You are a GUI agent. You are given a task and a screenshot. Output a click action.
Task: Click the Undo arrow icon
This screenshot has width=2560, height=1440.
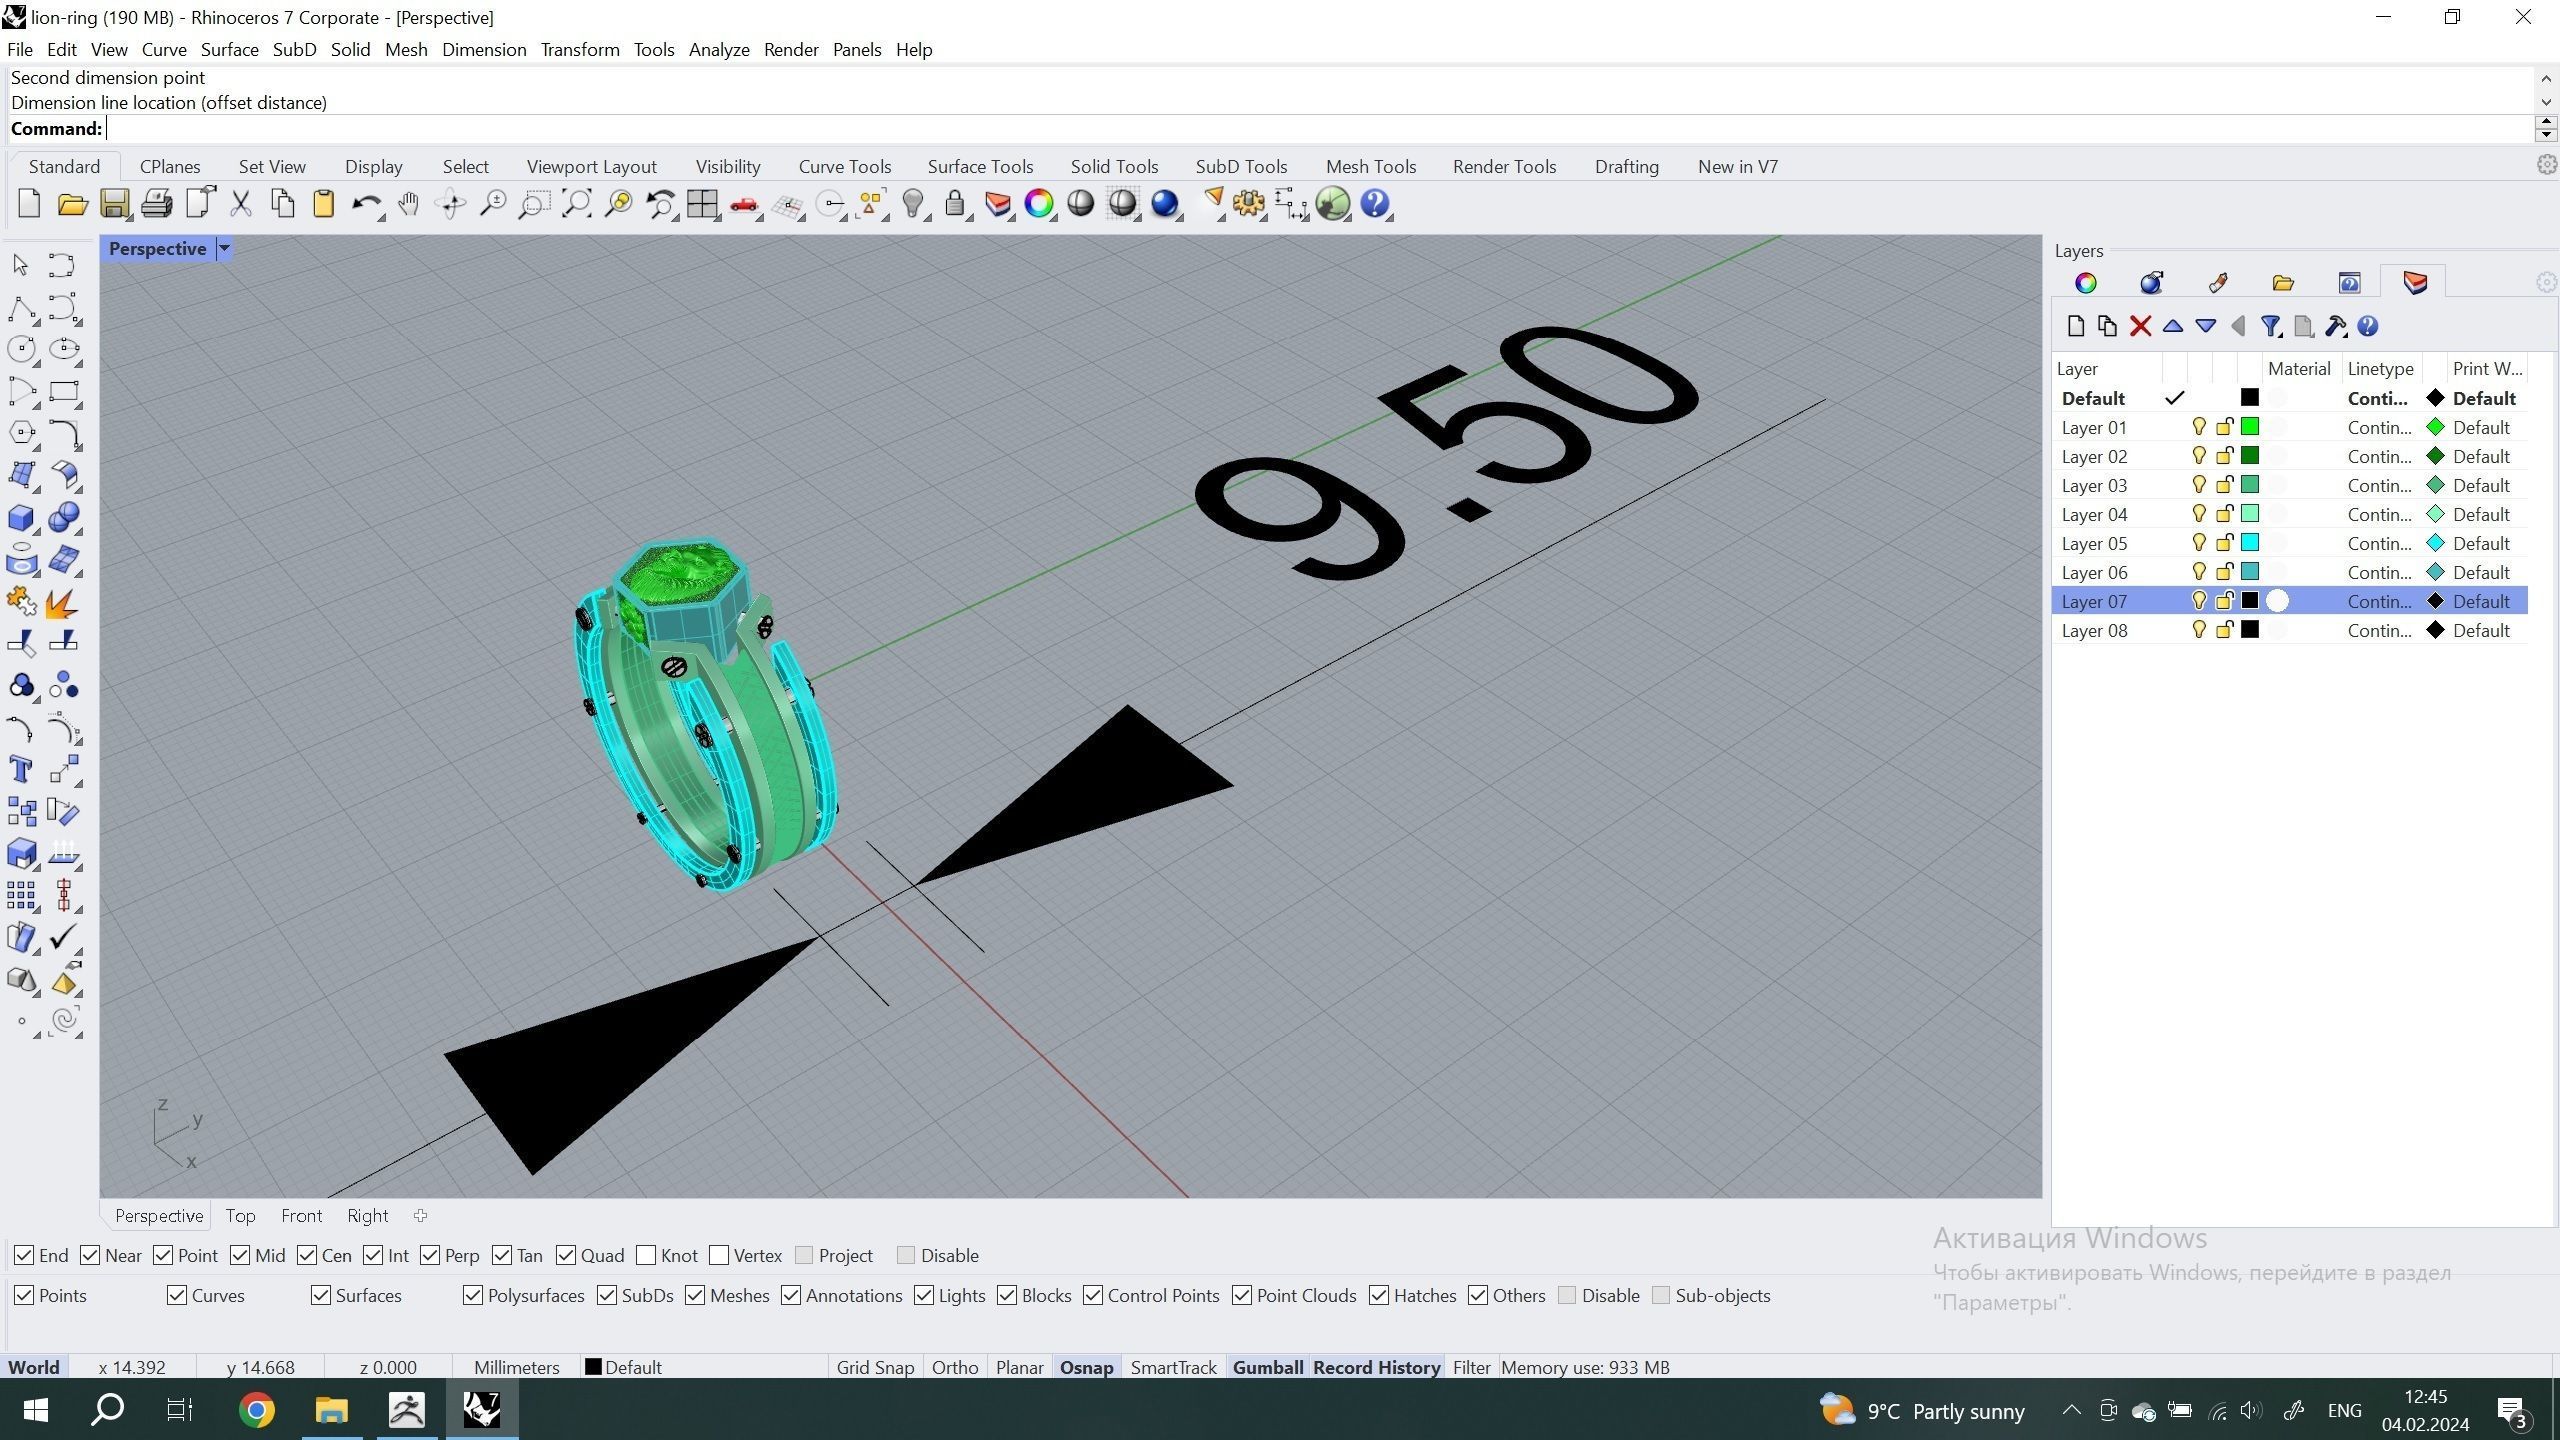click(x=366, y=204)
